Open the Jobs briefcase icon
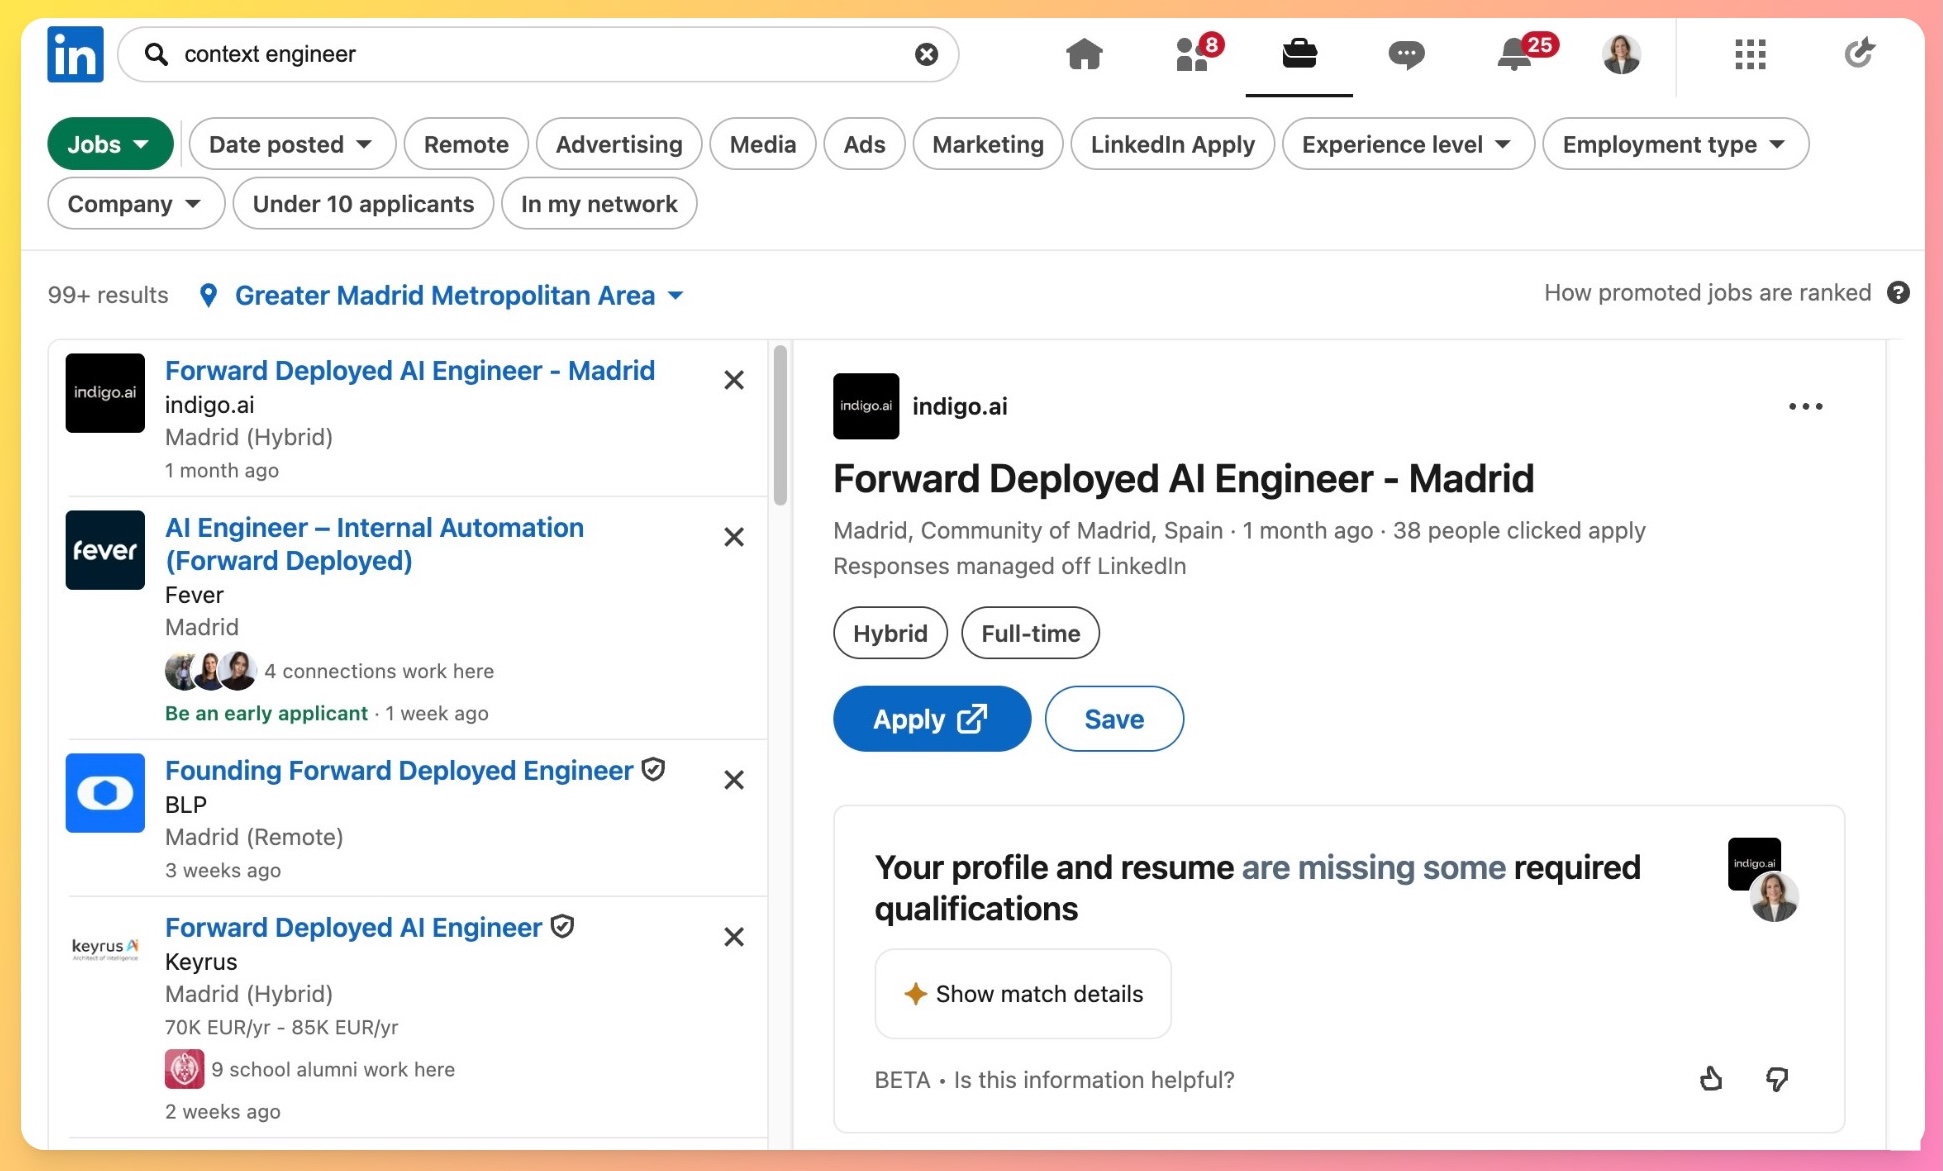Screen dimensions: 1943x1171 click(x=1299, y=53)
